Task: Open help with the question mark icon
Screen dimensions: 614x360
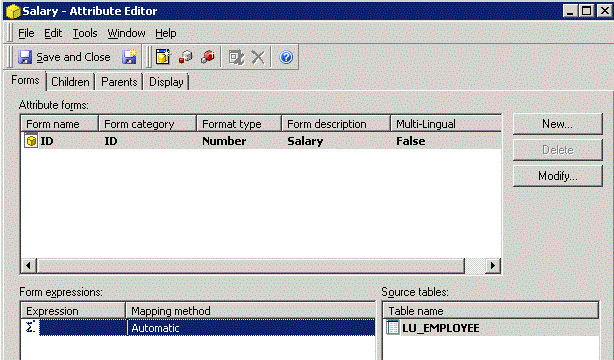Action: (286, 58)
